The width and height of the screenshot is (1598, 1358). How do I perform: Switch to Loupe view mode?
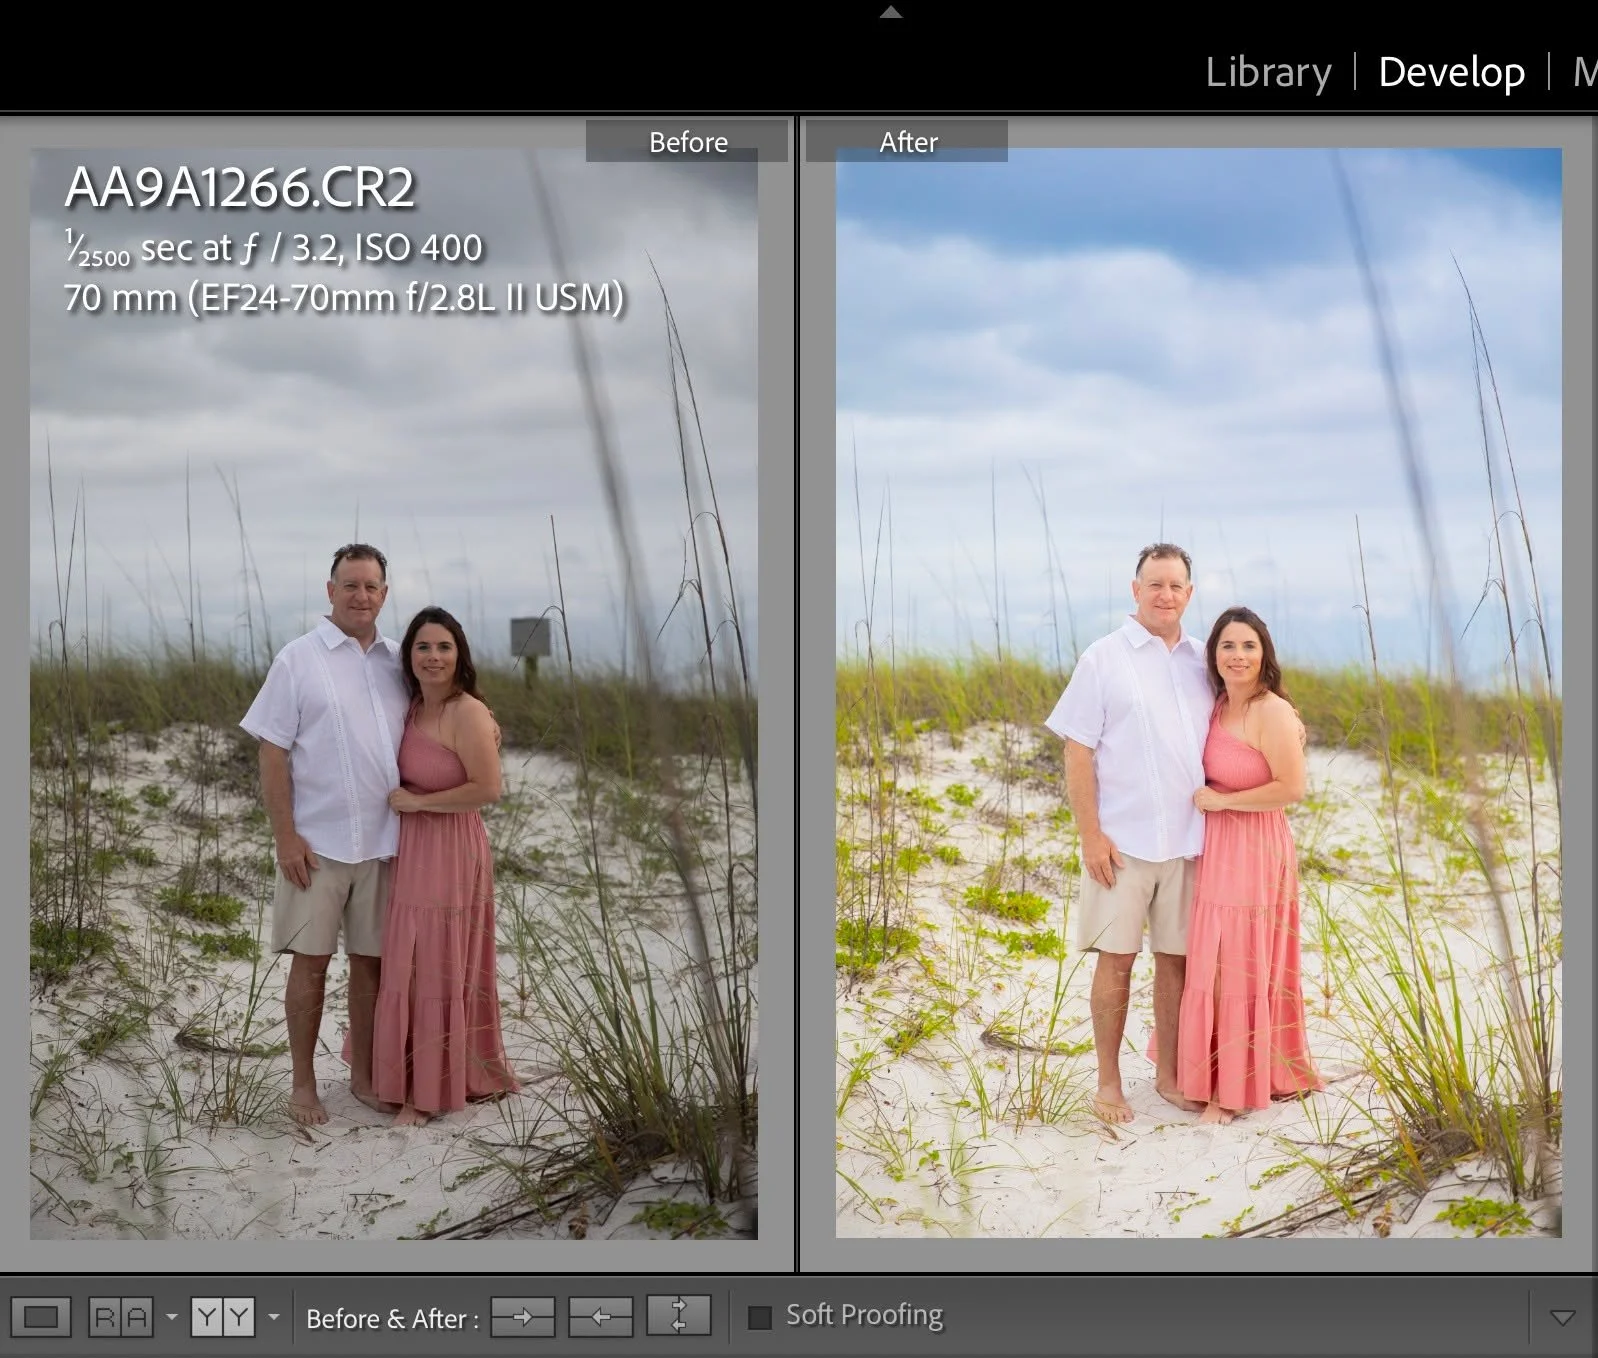(x=41, y=1317)
